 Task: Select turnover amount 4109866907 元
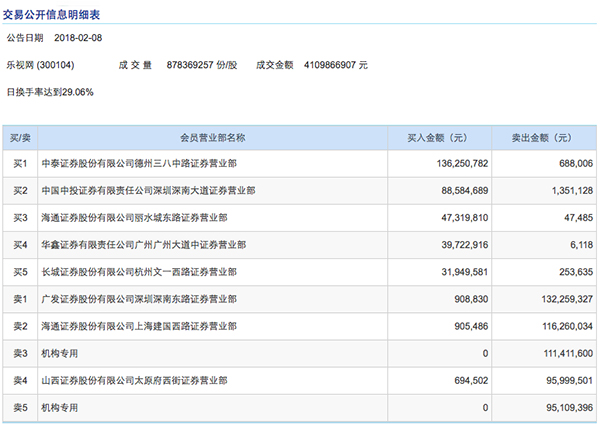pos(336,65)
